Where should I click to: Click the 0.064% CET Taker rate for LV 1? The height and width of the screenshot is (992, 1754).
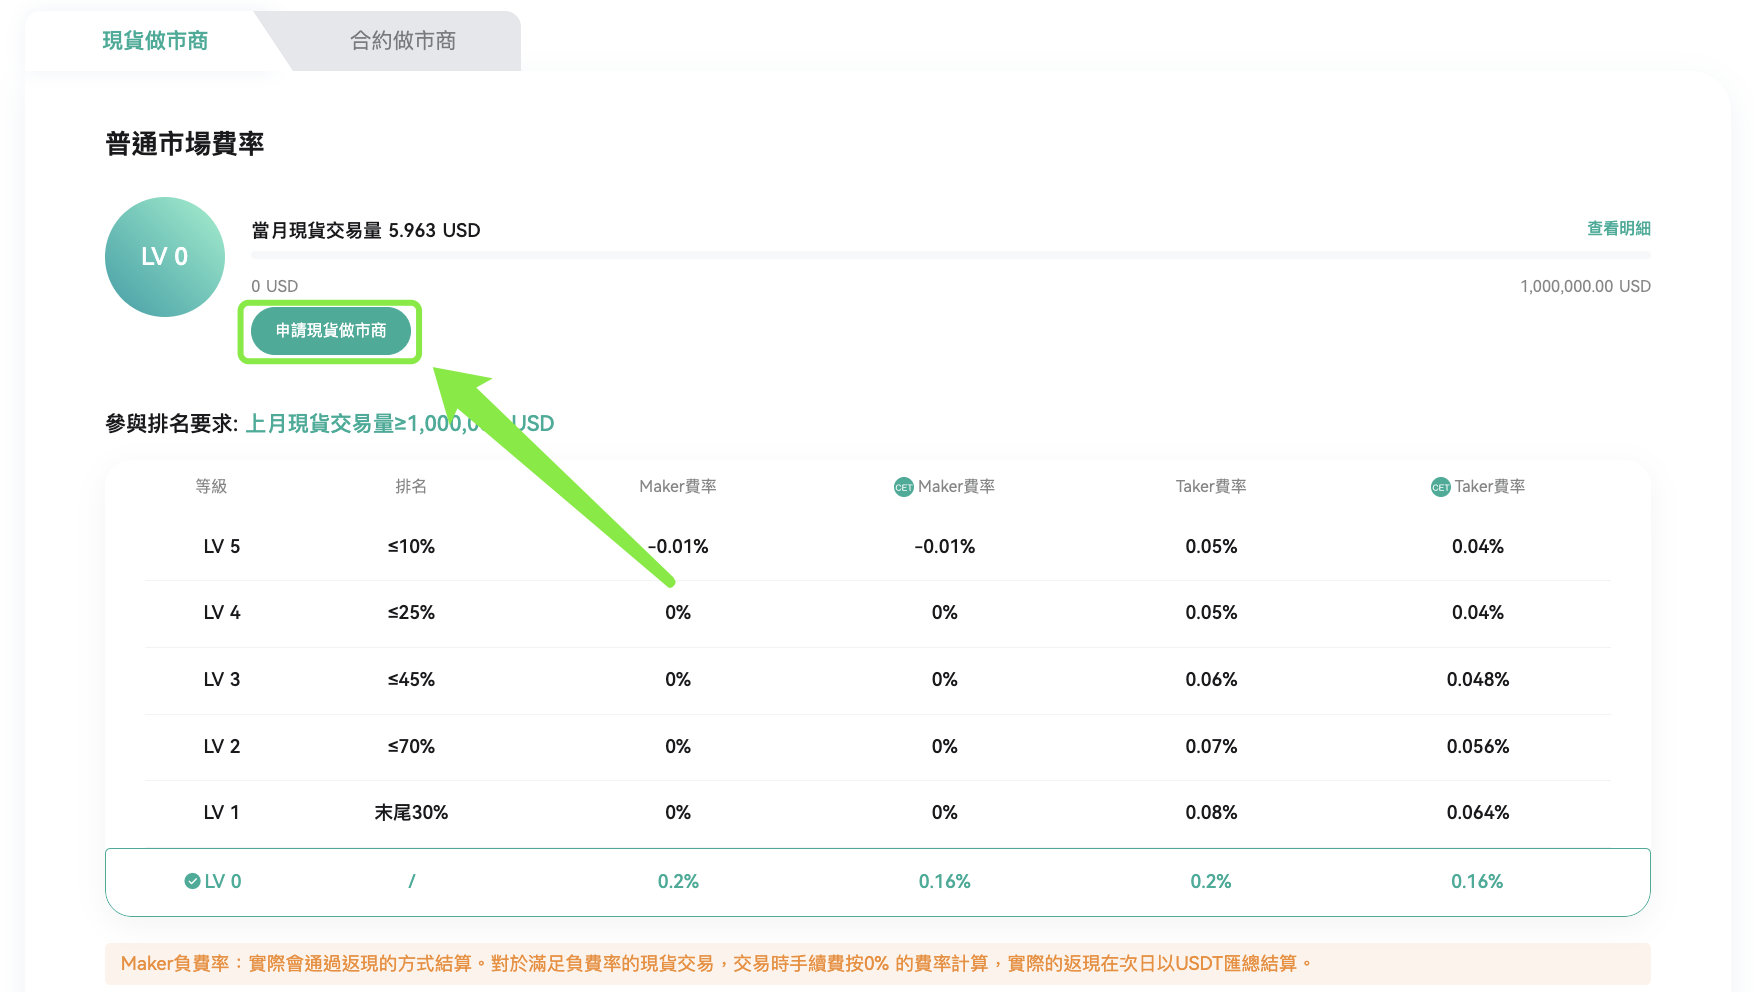(1478, 813)
